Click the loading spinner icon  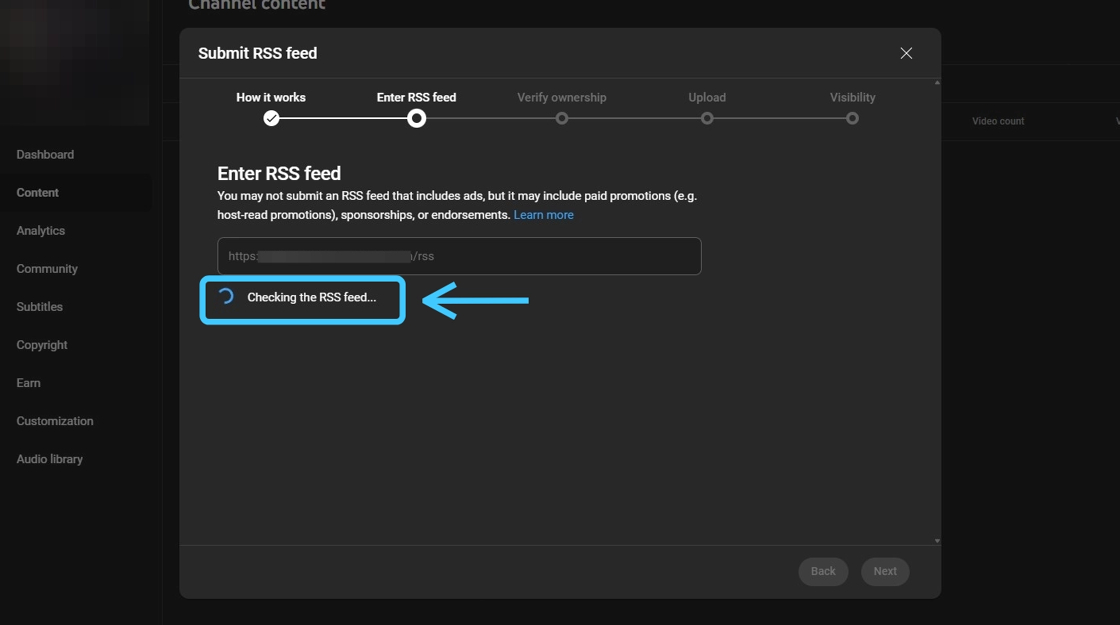pos(227,297)
